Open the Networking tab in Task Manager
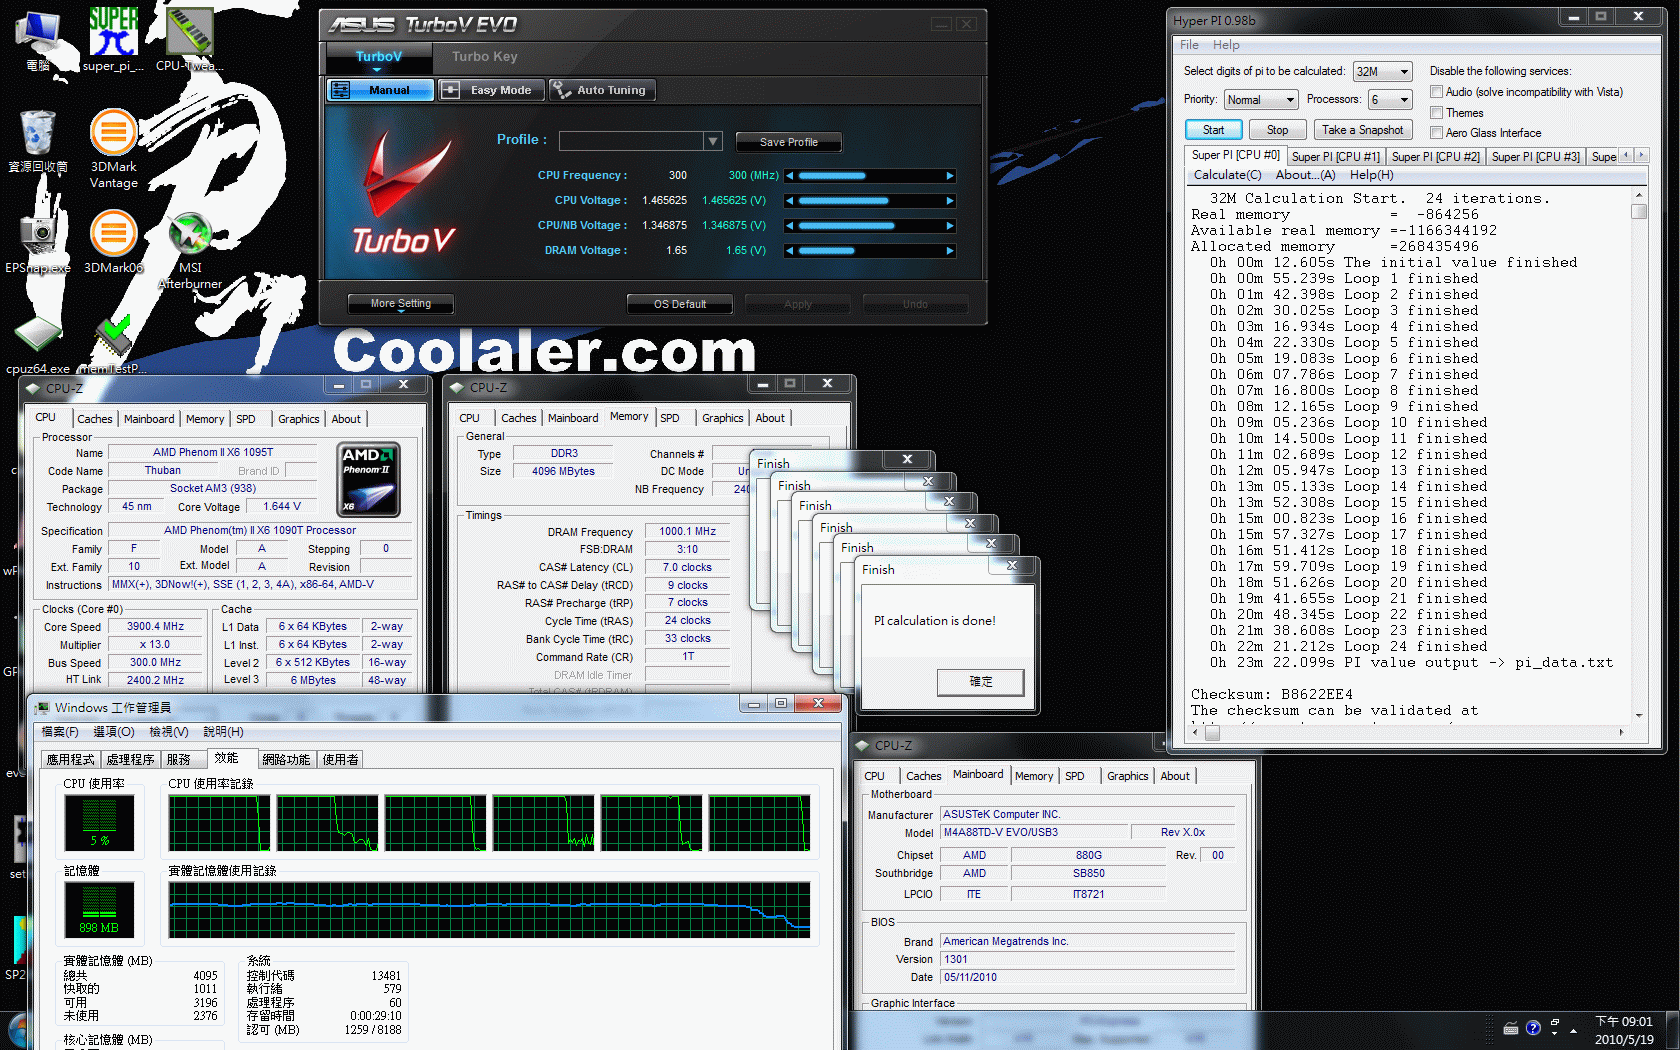This screenshot has width=1680, height=1050. click(286, 760)
